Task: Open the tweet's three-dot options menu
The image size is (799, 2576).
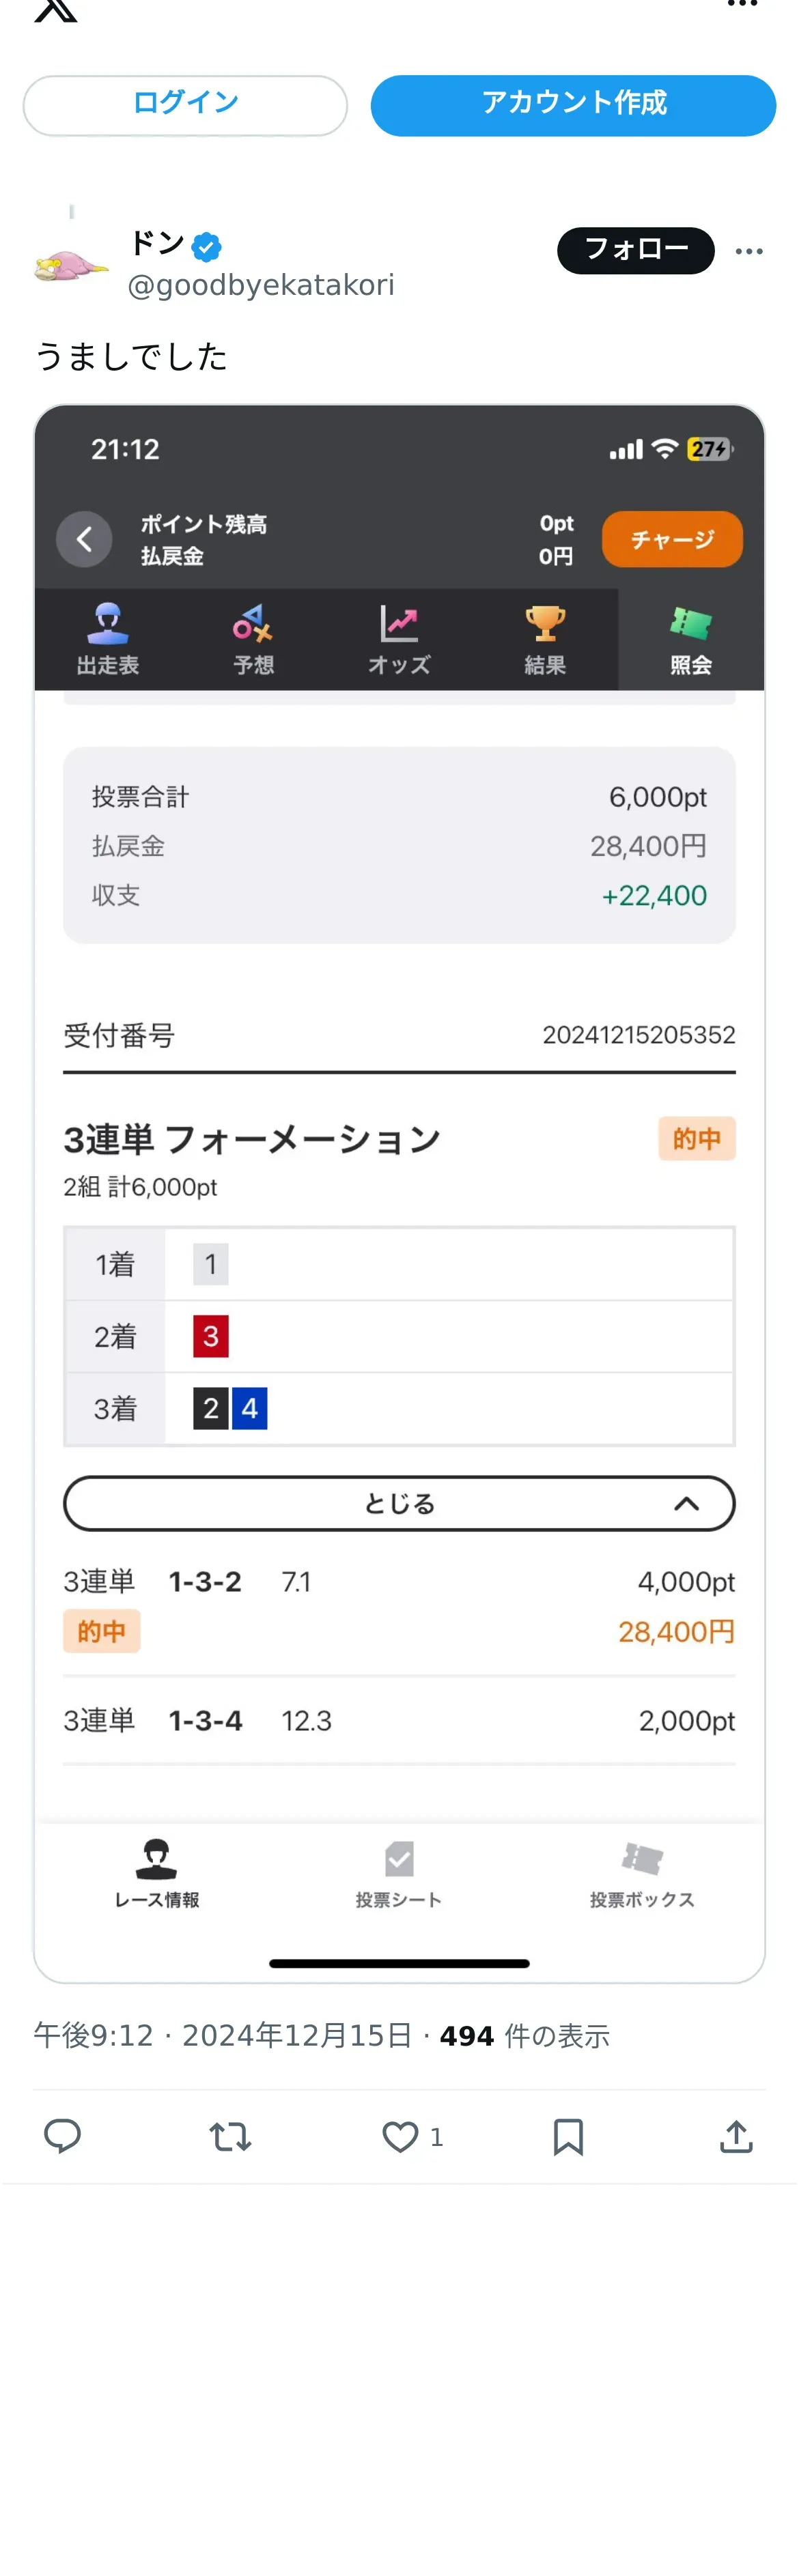Action: (749, 251)
